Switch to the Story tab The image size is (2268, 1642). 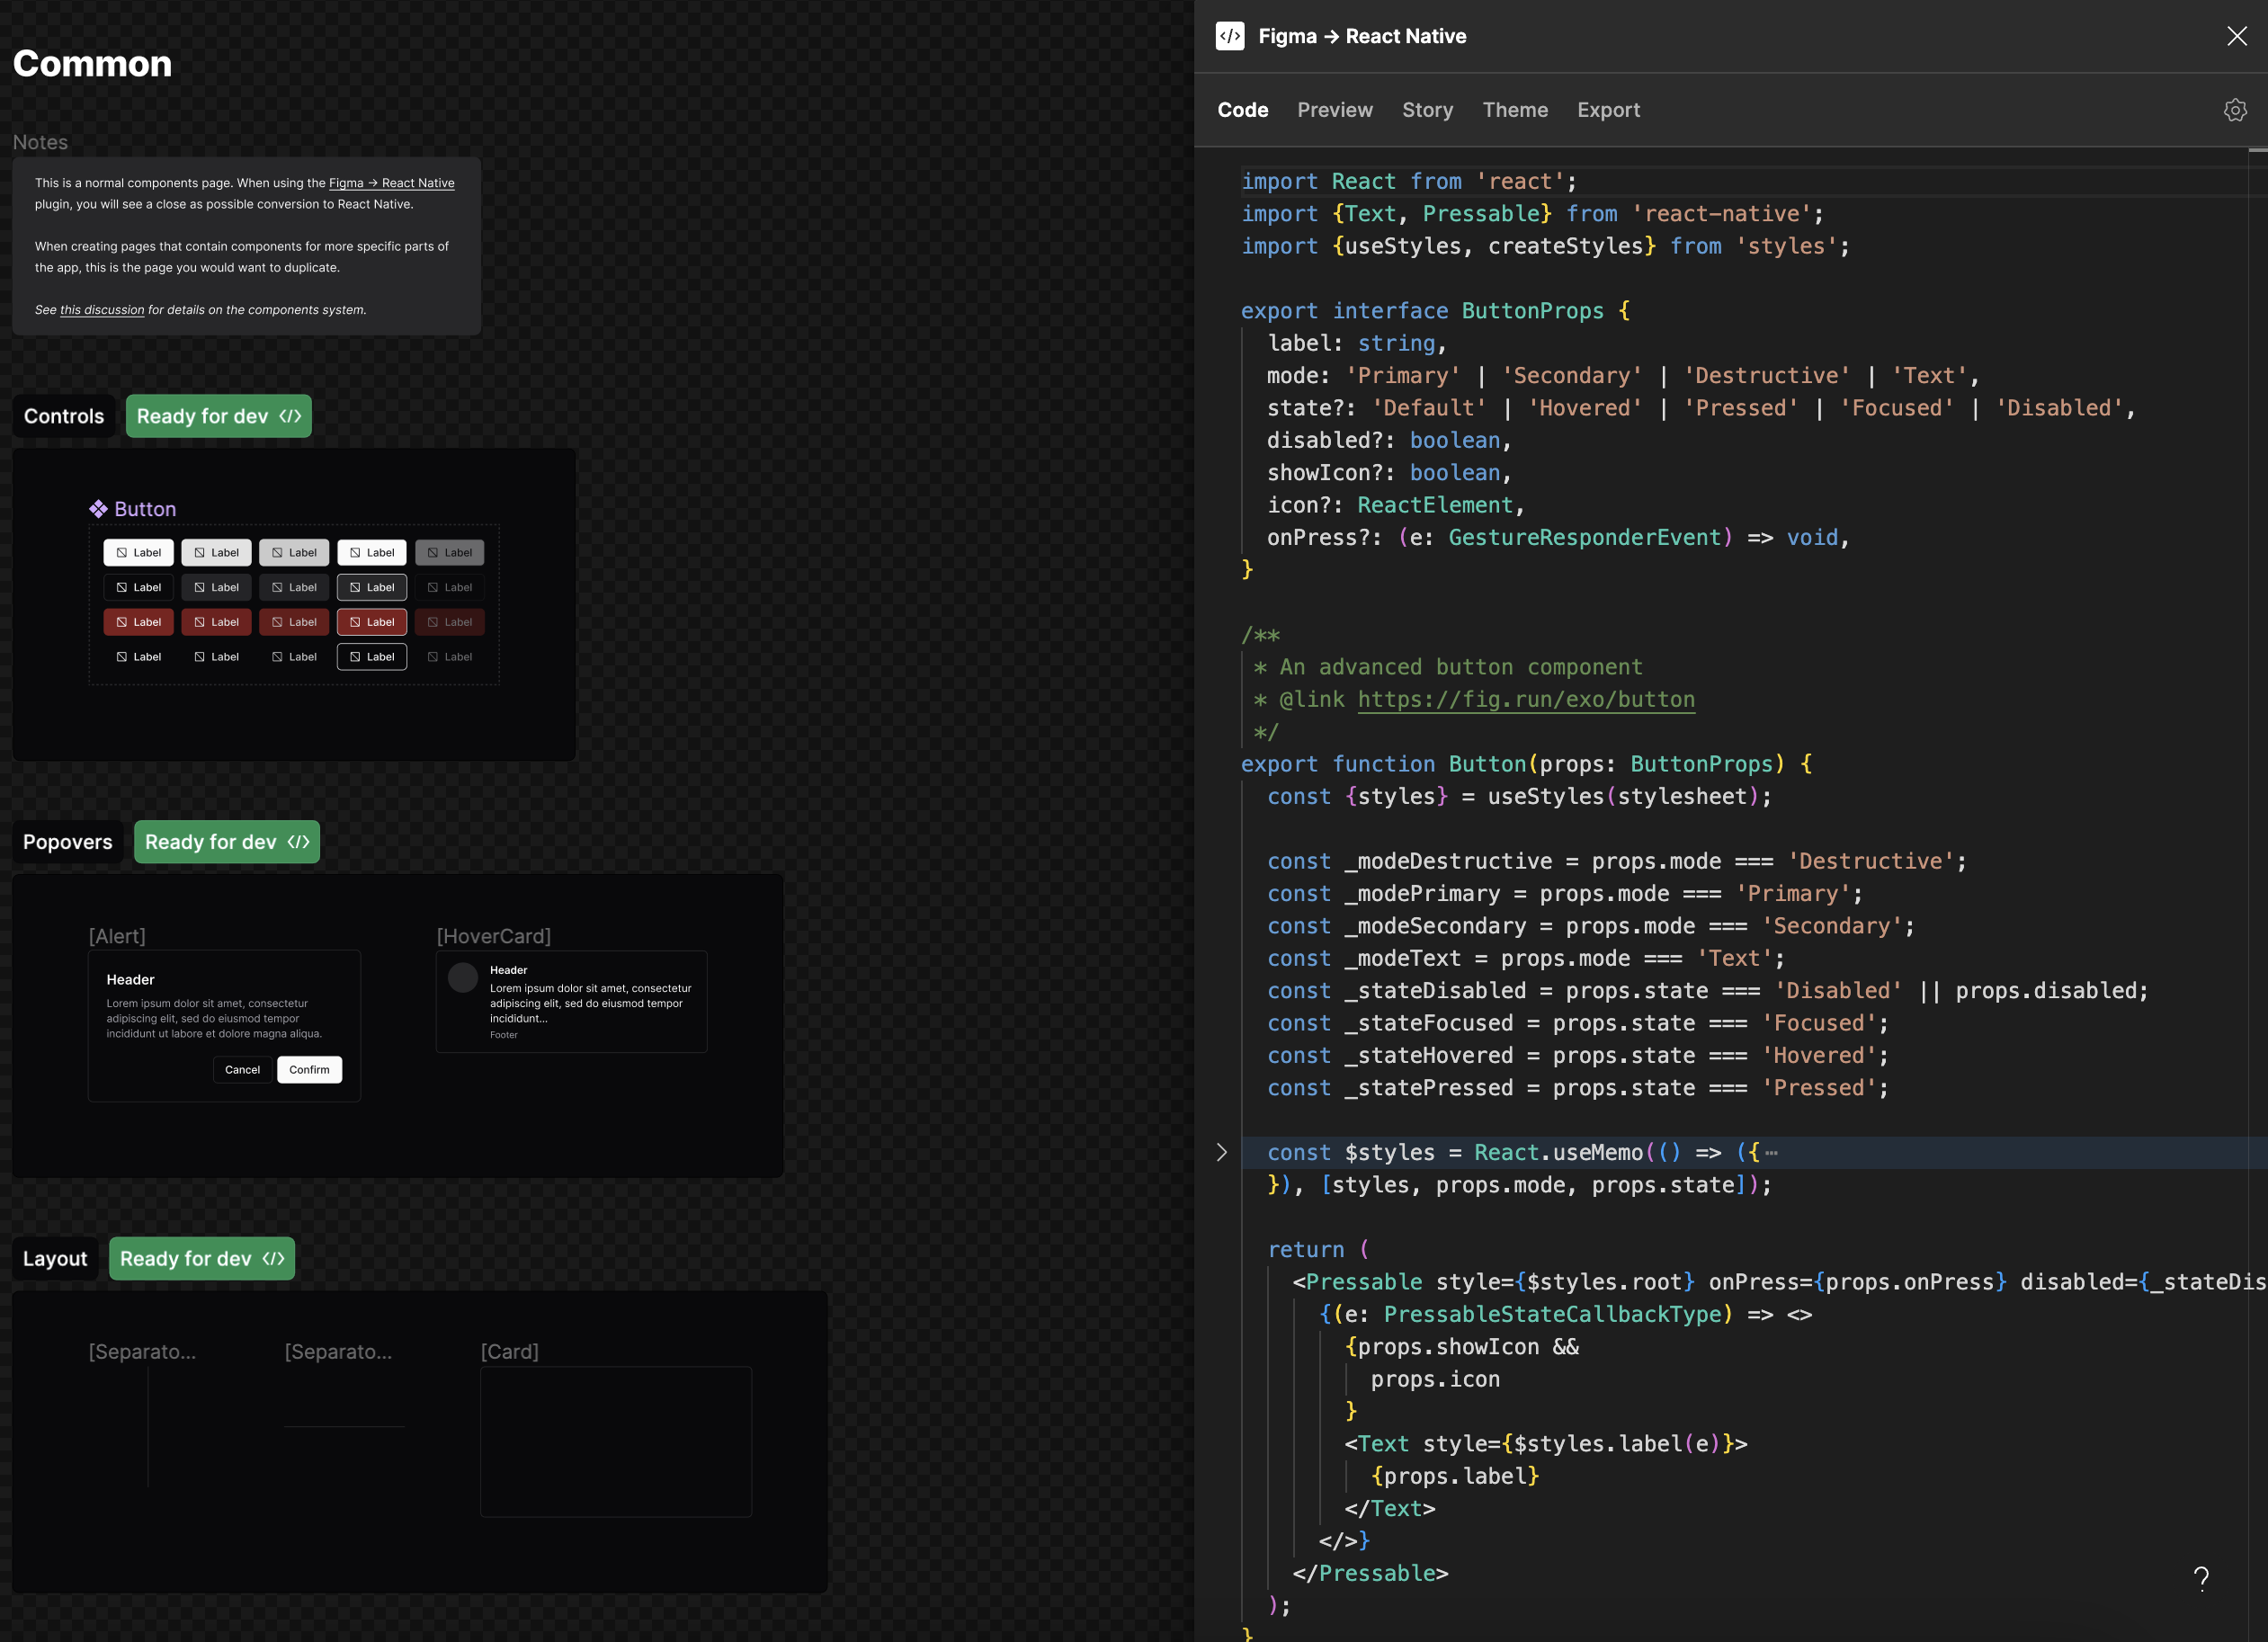pyautogui.click(x=1427, y=110)
